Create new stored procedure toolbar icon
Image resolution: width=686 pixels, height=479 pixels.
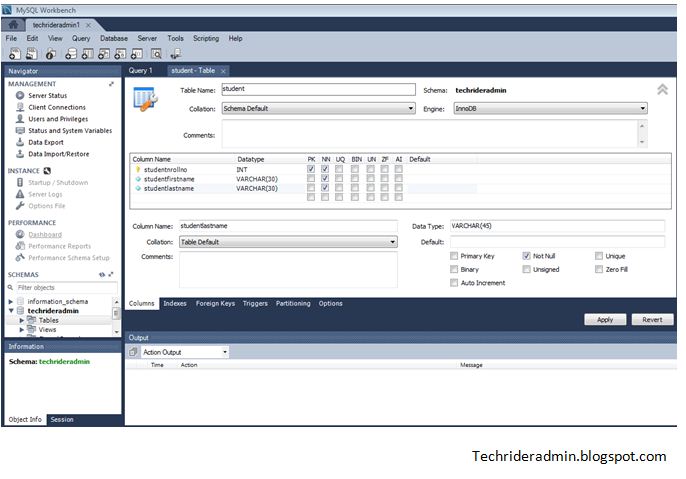(120, 54)
